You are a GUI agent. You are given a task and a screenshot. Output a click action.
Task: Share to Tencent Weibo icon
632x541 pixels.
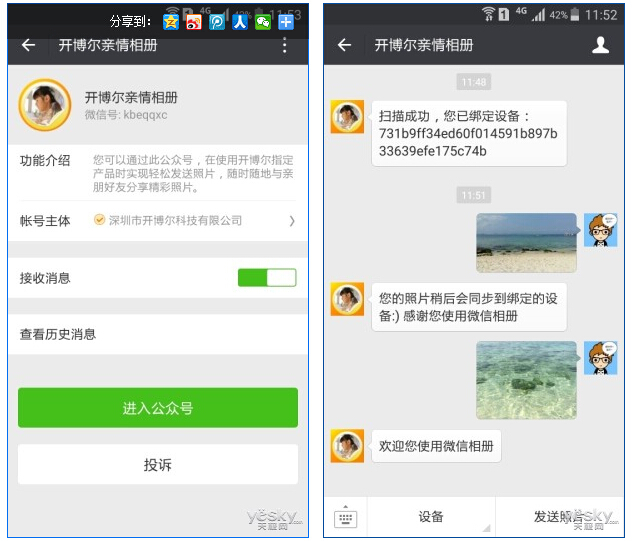tap(217, 22)
